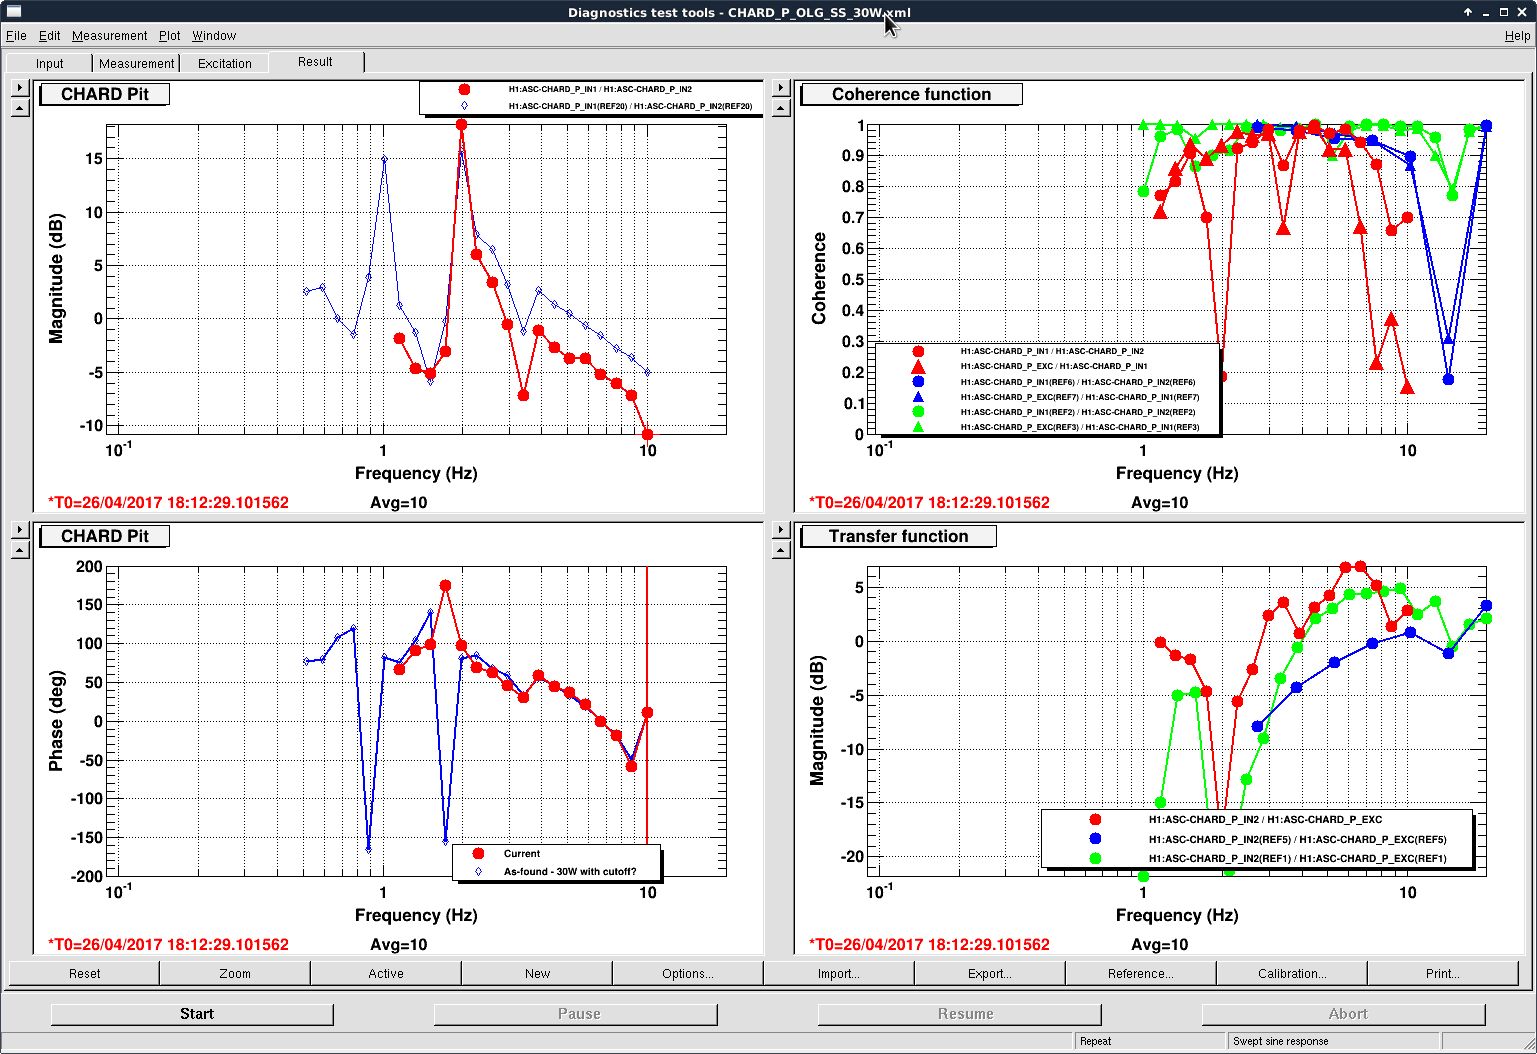
Task: Click the New button
Action: coord(537,973)
